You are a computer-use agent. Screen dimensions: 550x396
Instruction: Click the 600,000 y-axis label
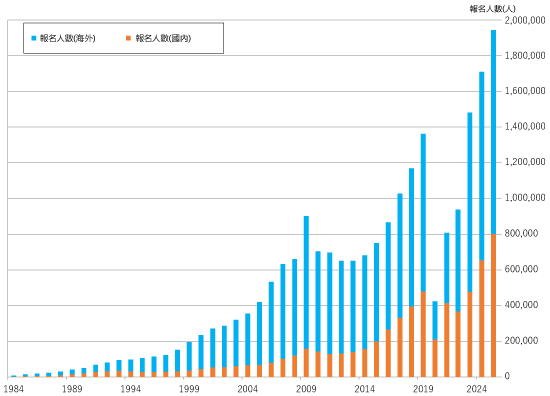(521, 269)
